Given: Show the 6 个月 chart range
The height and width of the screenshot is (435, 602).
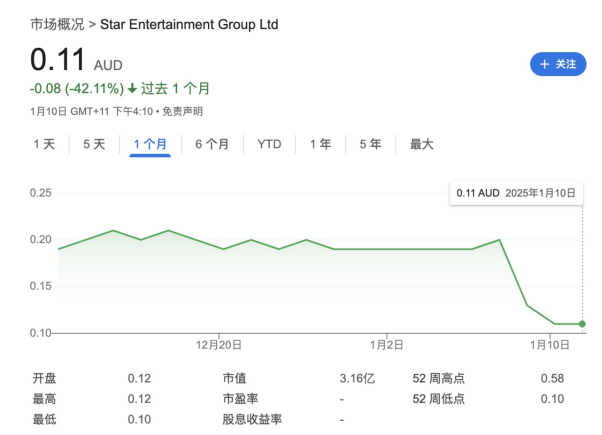Looking at the screenshot, I should tap(212, 144).
